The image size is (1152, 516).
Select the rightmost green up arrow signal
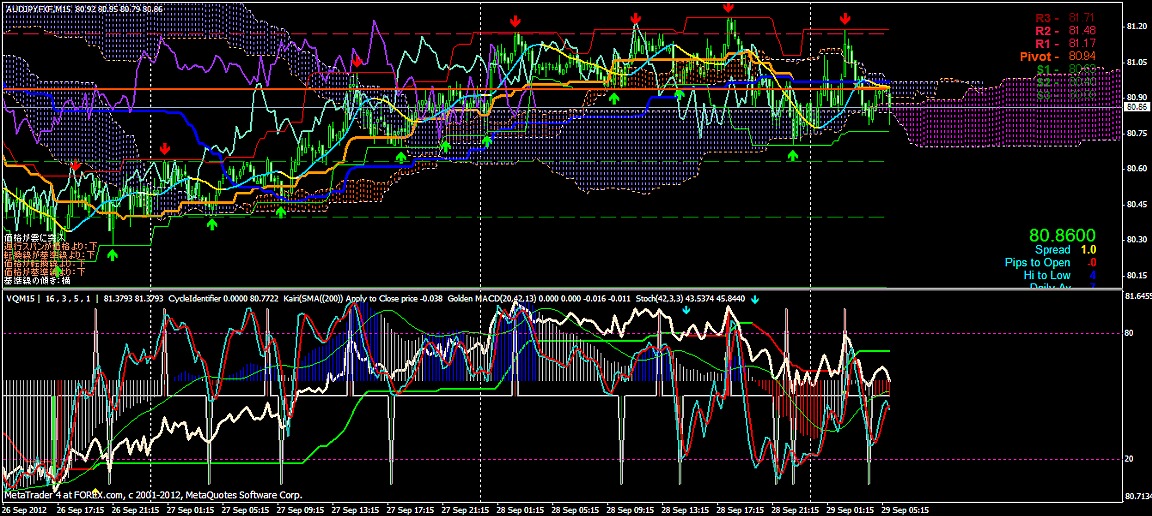click(793, 155)
